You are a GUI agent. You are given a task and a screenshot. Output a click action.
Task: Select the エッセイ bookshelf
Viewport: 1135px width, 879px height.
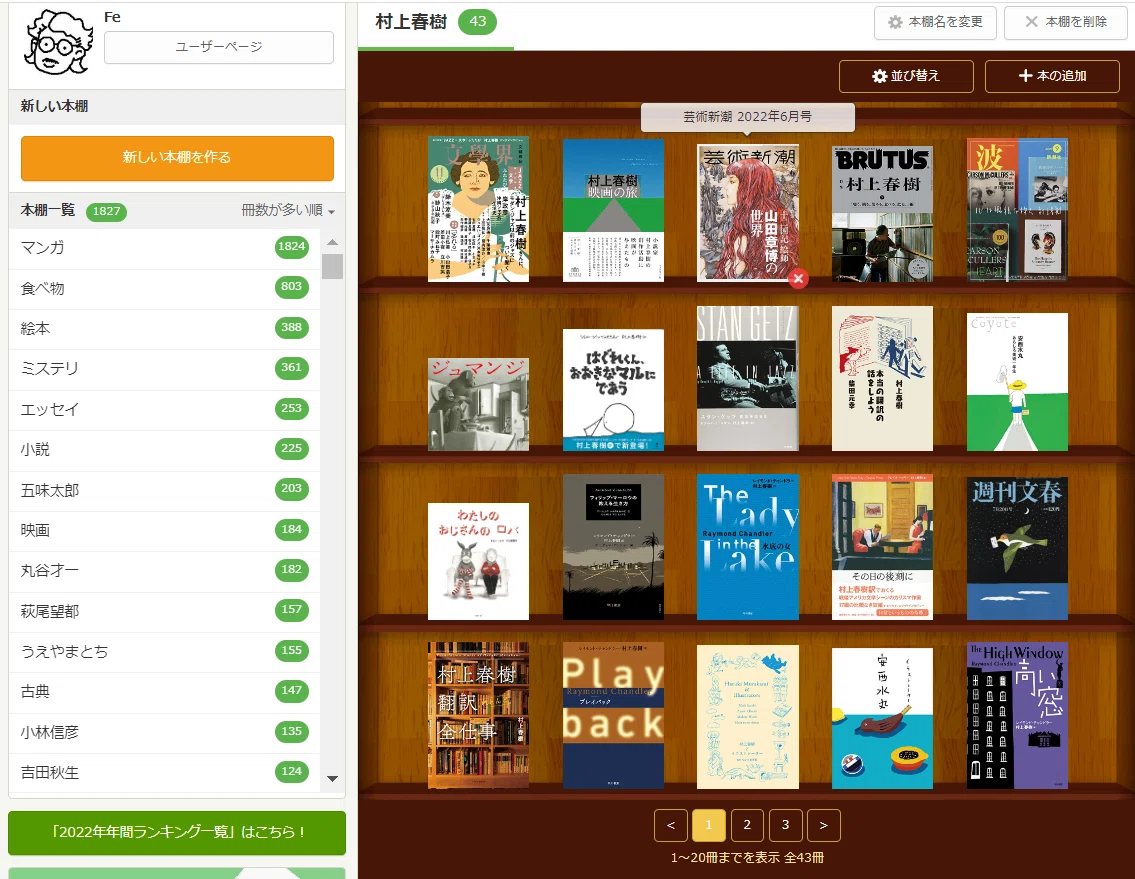(165, 409)
